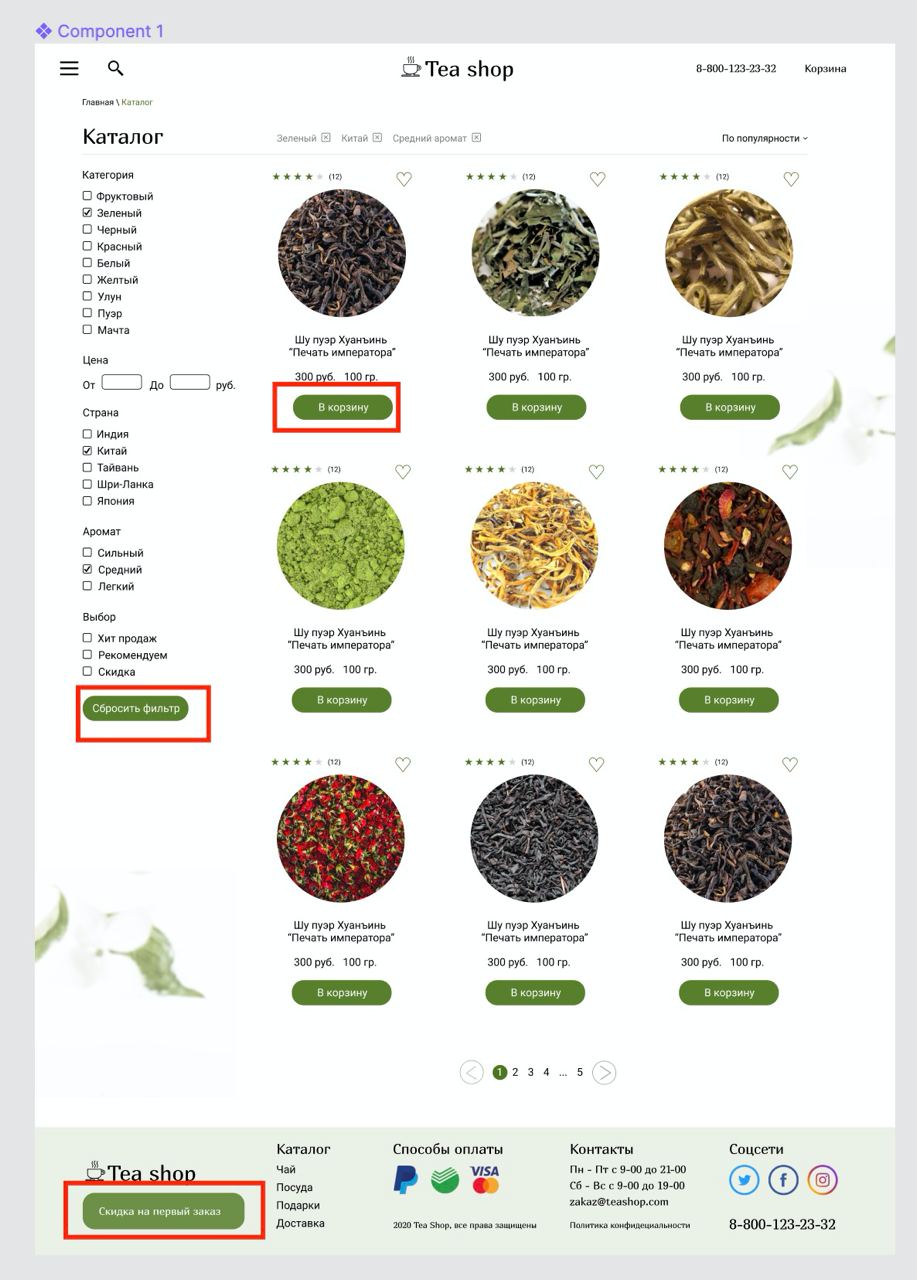Expand the По популярности sort dropdown
This screenshot has width=917, height=1280.
765,138
